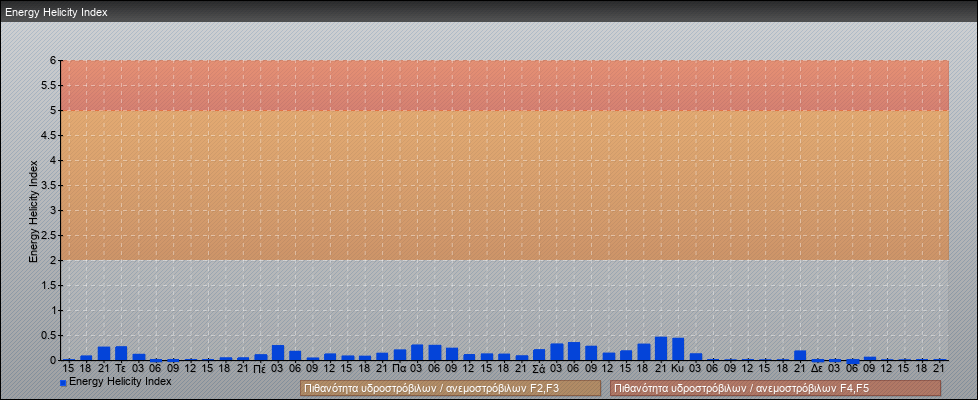Click the Energy Helicity Index legend label
The height and width of the screenshot is (400, 978).
tap(120, 381)
